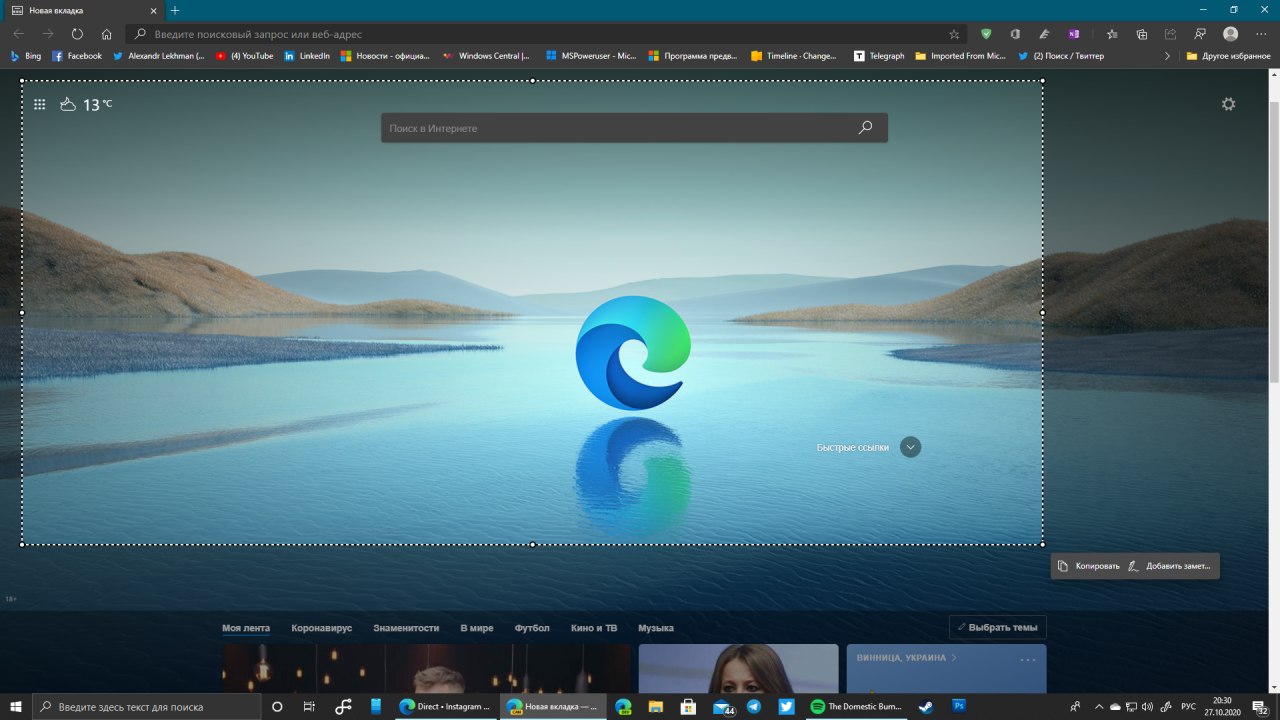Viewport: 1280px width, 720px height.
Task: Open the Telegraph bookmark
Action: click(x=879, y=56)
